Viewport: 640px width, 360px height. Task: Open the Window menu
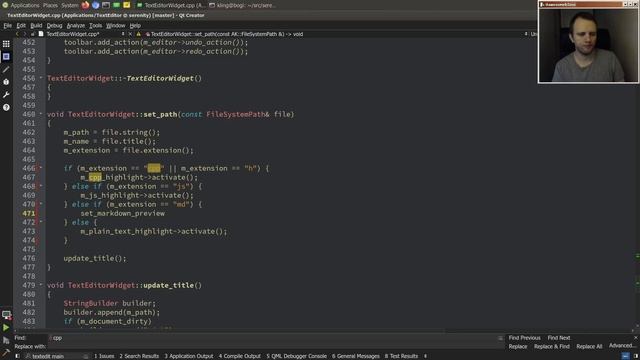coord(116,25)
